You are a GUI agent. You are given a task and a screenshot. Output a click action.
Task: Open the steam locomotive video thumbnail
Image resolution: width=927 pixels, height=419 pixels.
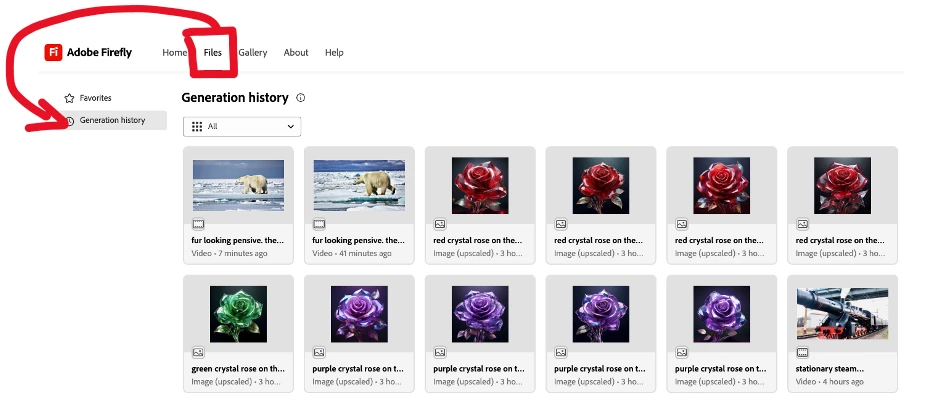(842, 314)
